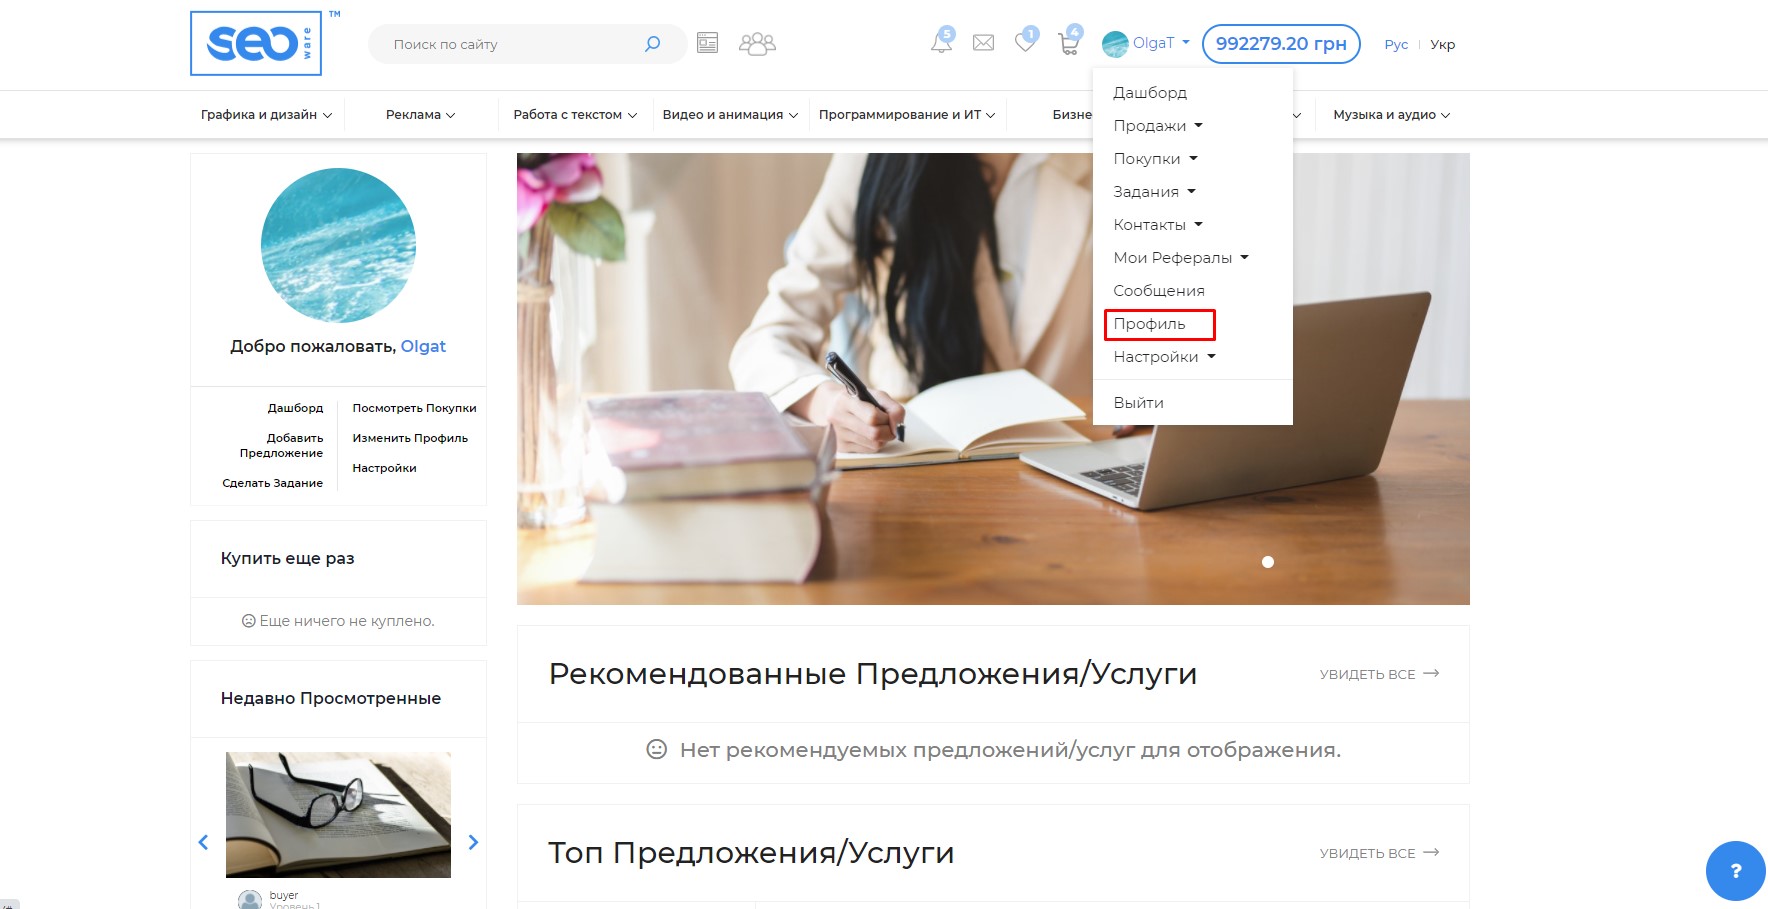Click the SEO ware logo

pos(256,44)
